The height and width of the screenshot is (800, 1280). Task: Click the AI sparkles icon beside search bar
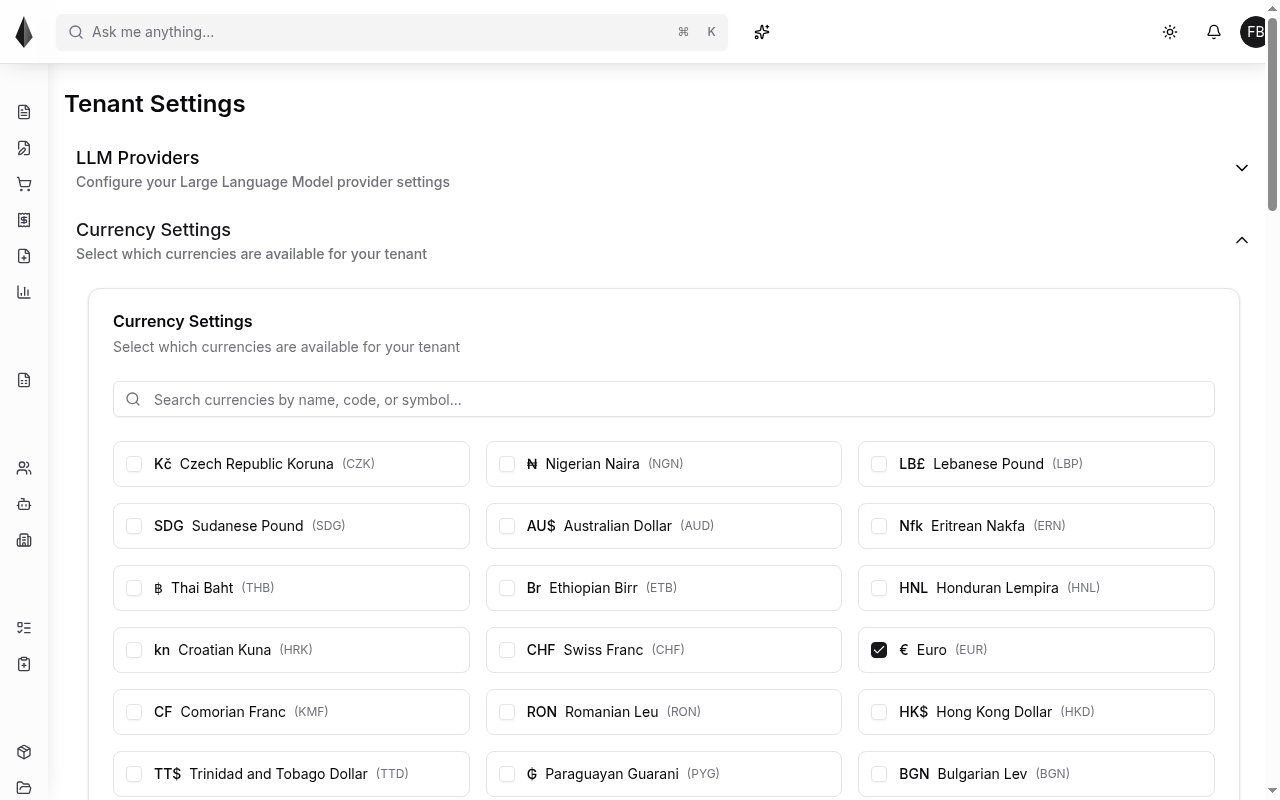click(x=762, y=32)
